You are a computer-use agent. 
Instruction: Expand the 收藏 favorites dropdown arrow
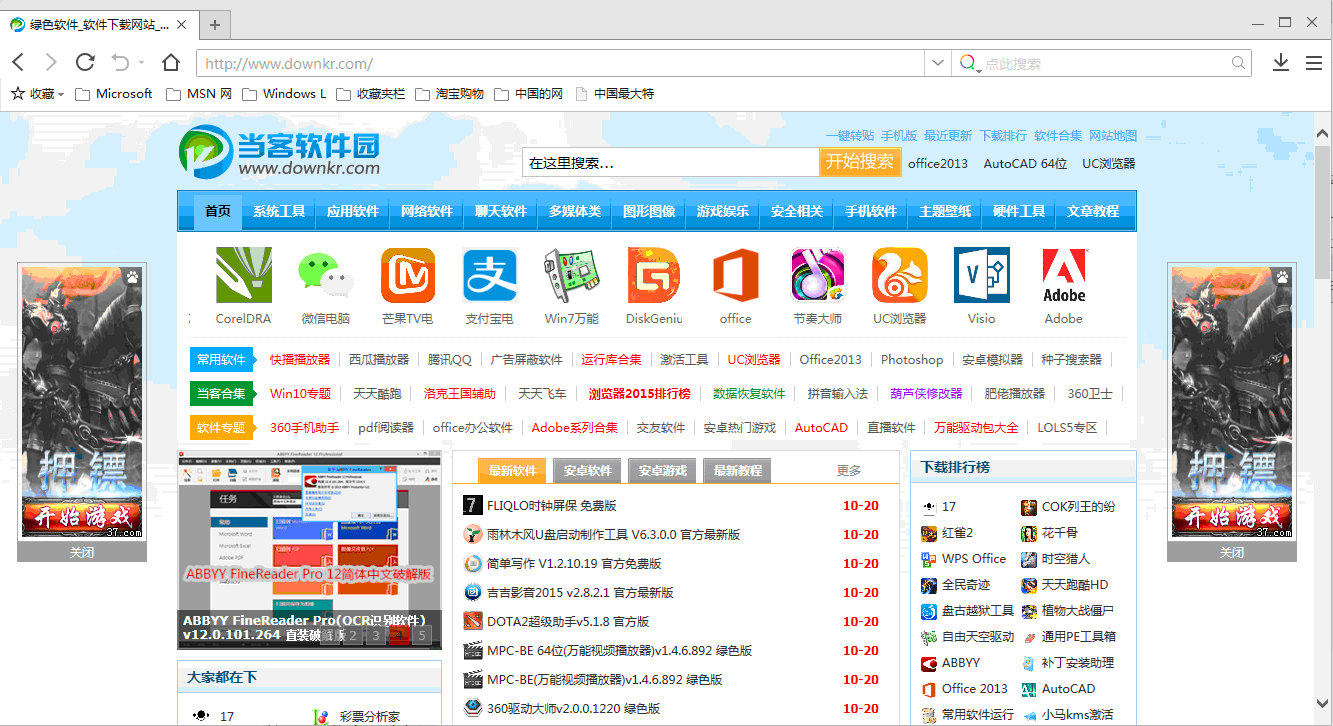[61, 95]
